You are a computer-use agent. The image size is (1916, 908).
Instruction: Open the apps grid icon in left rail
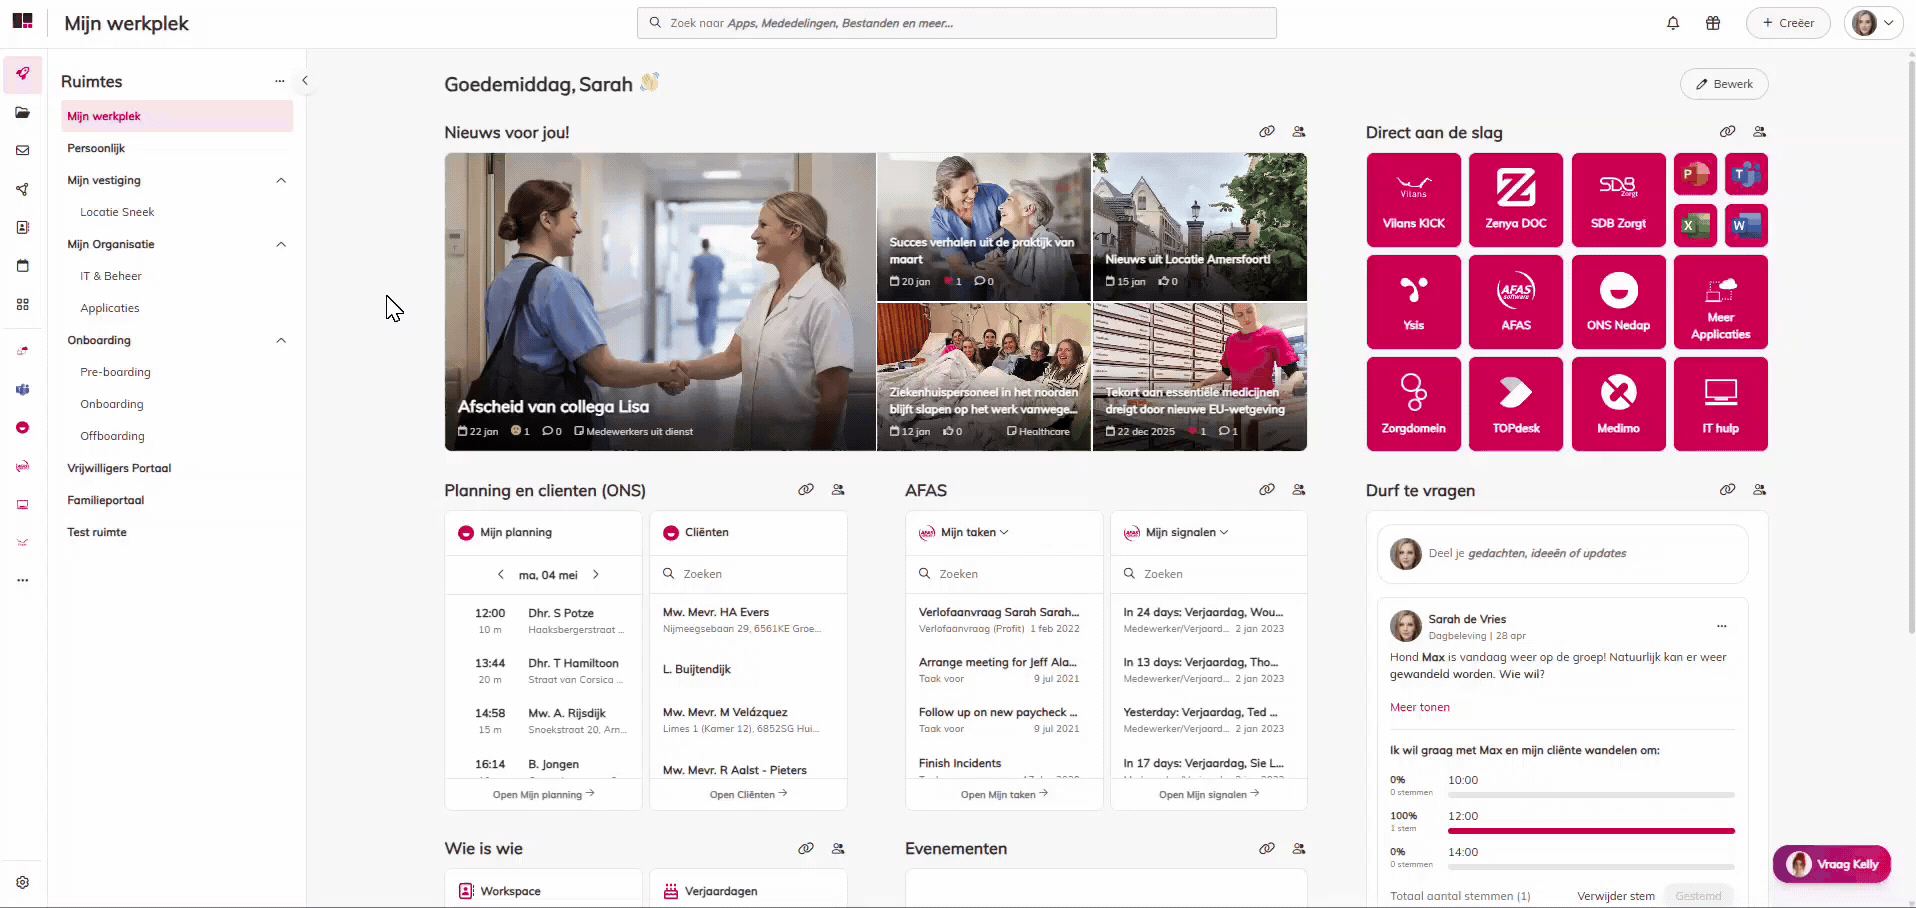click(23, 304)
